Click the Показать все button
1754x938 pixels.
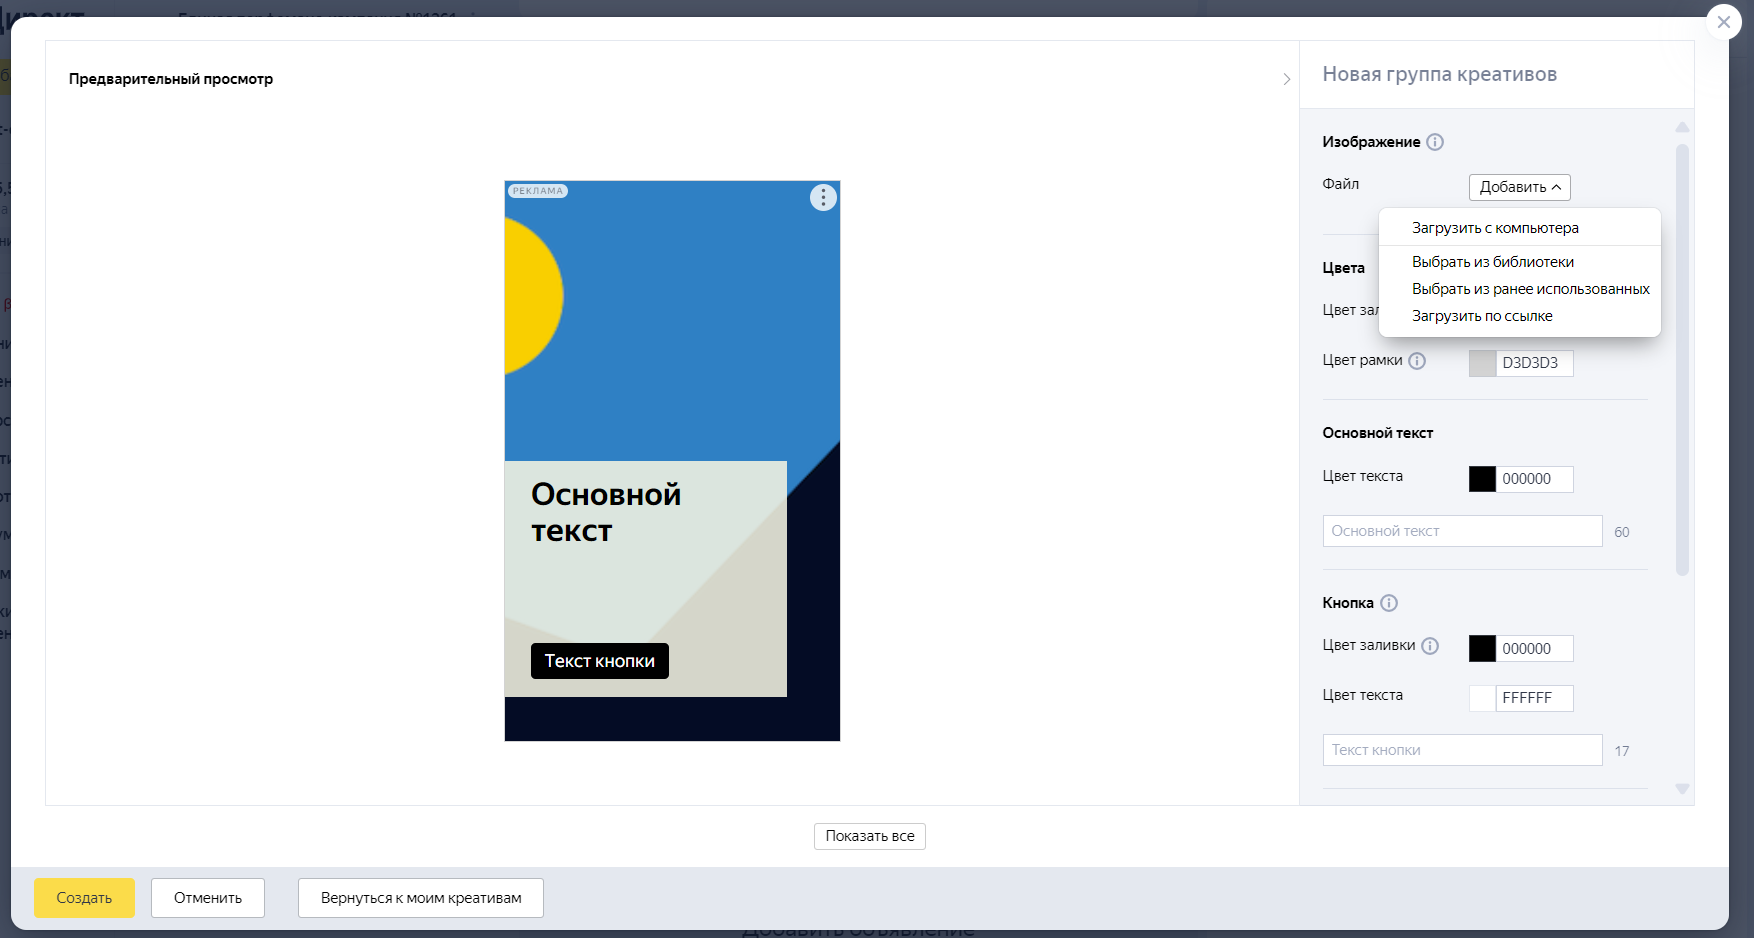[x=870, y=836]
